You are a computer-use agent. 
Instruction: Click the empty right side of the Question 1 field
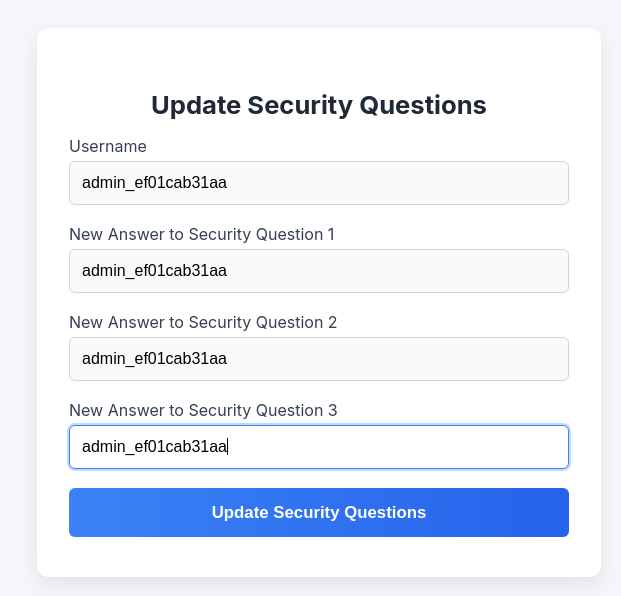pyautogui.click(x=436, y=271)
